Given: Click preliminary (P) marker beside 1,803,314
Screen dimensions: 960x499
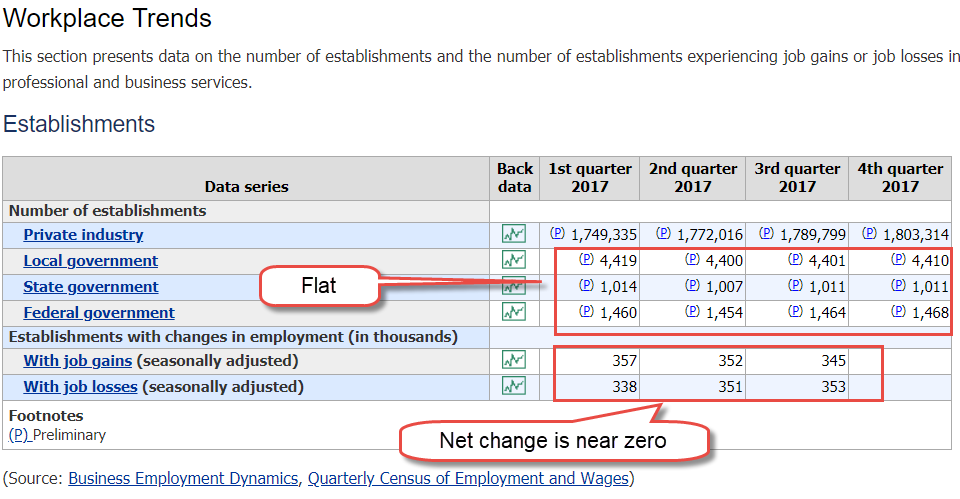Looking at the screenshot, I should [869, 234].
